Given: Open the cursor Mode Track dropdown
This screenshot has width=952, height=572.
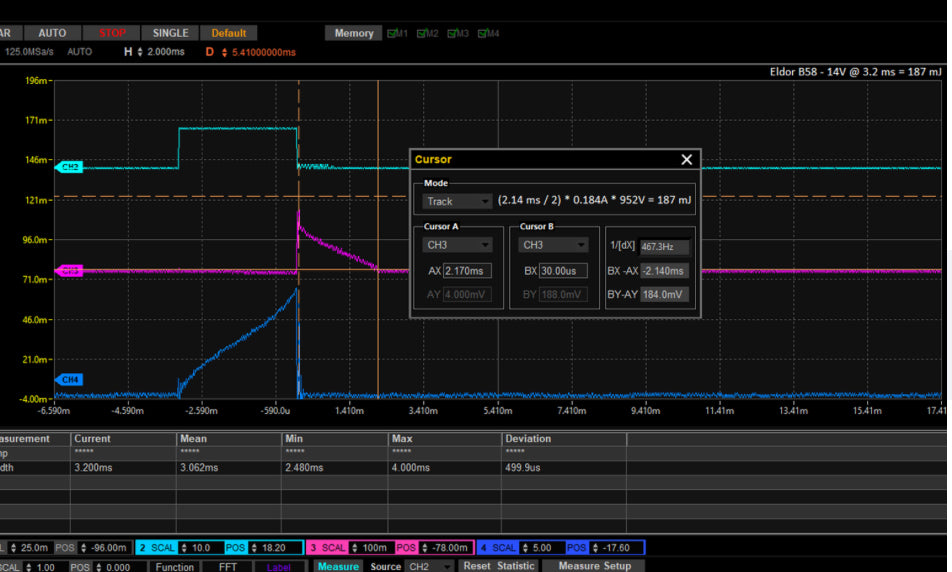Looking at the screenshot, I should tap(457, 201).
